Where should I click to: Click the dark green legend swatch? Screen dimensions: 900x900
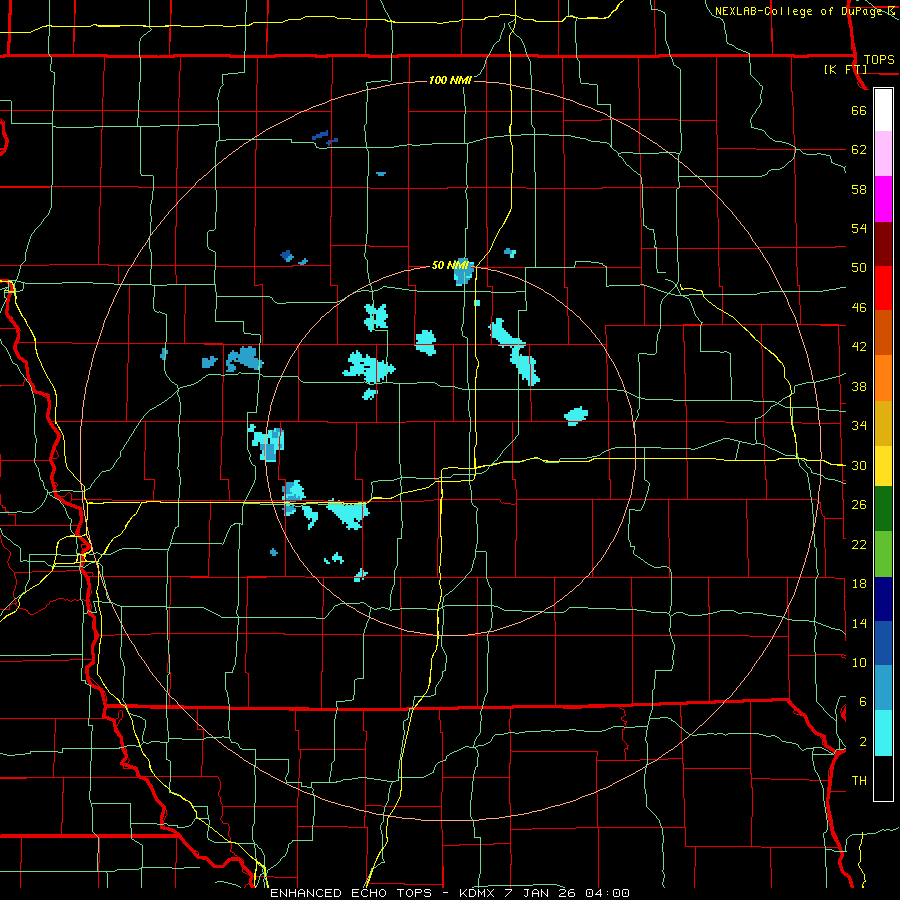tap(883, 509)
